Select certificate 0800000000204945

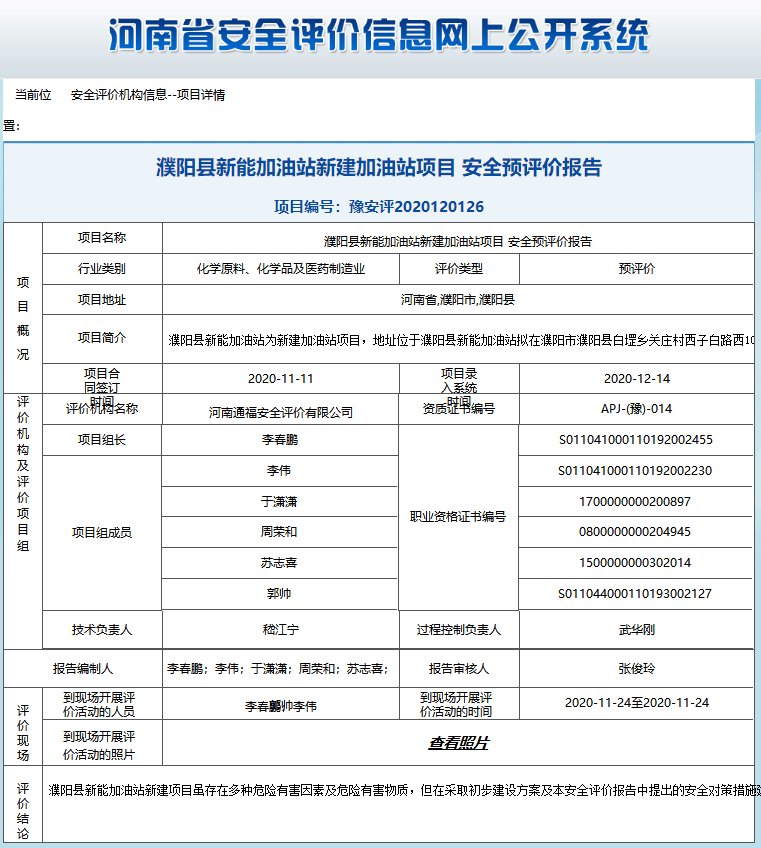click(635, 532)
